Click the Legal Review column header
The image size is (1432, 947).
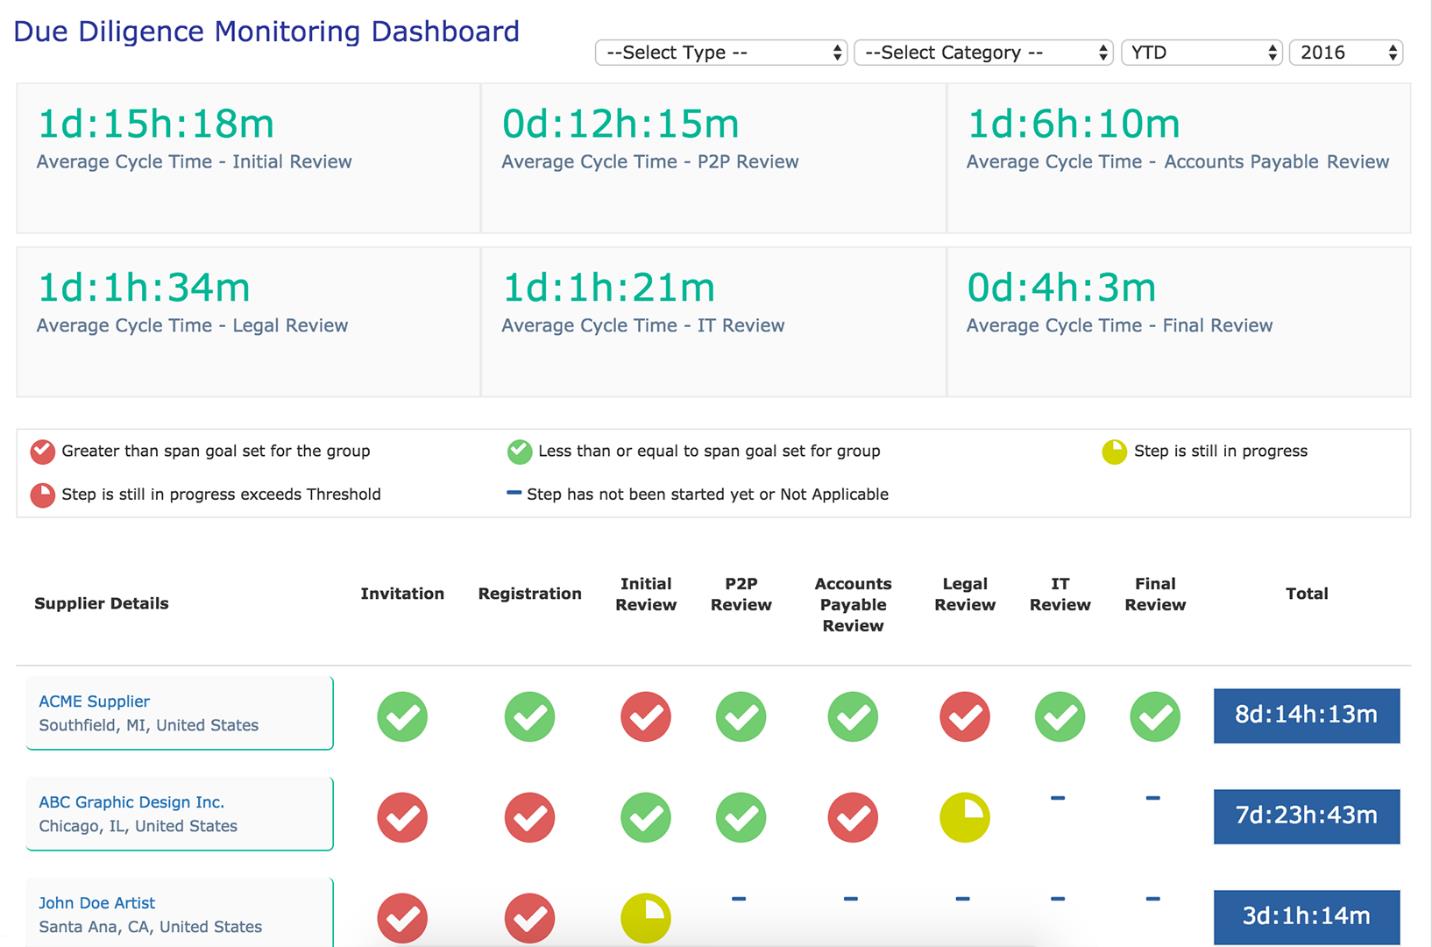[965, 594]
